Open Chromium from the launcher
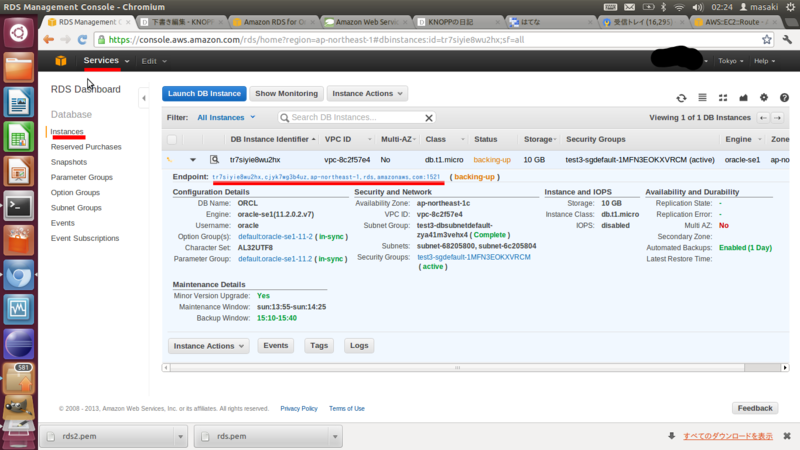 [19, 276]
